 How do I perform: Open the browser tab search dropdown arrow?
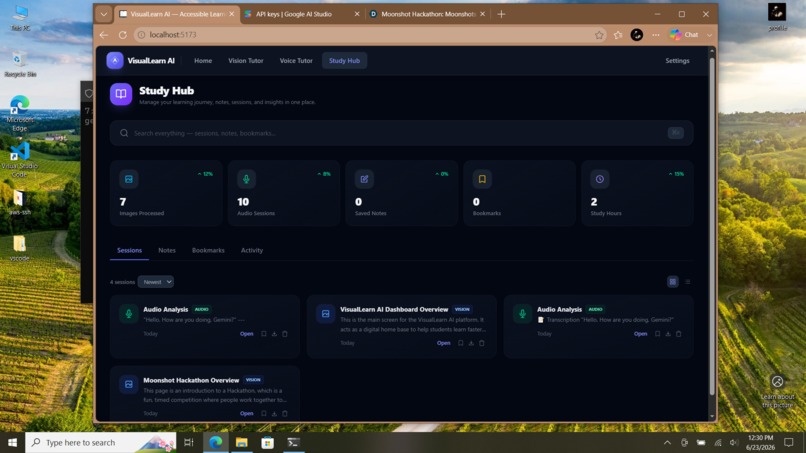click(104, 14)
